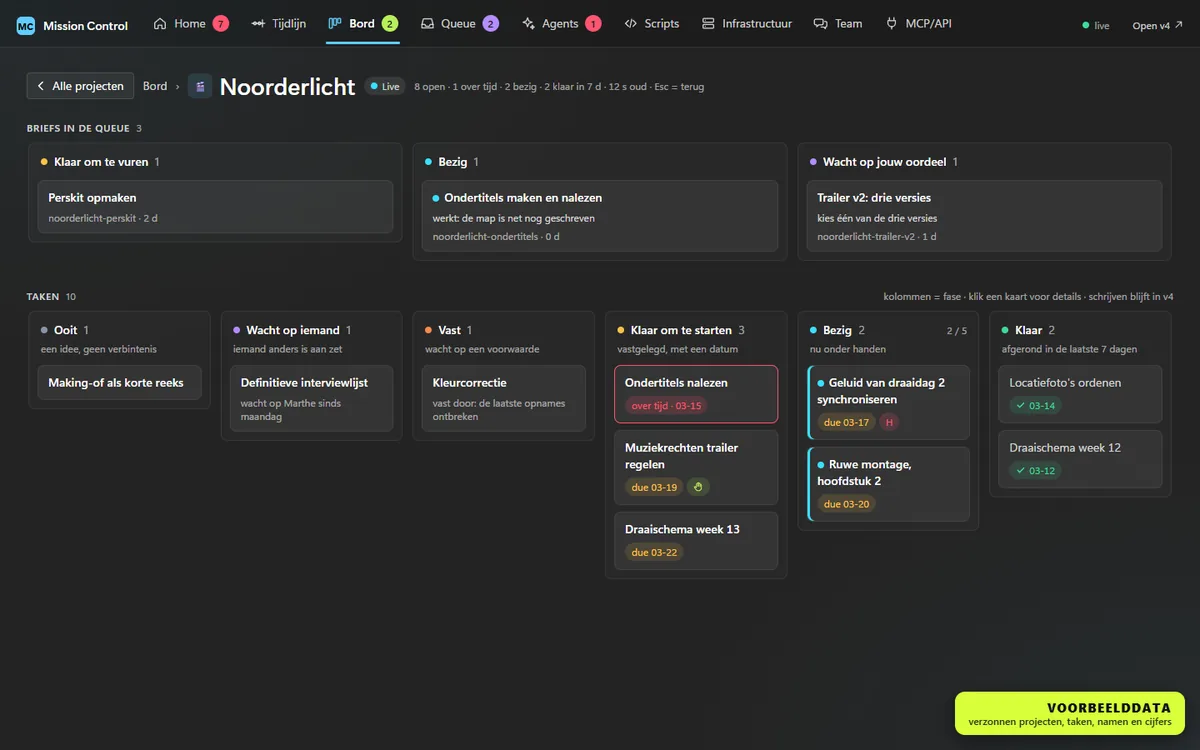Image resolution: width=1200 pixels, height=750 pixels.
Task: Click "wacht op Marthe sinds maandag" text
Action: pos(291,410)
